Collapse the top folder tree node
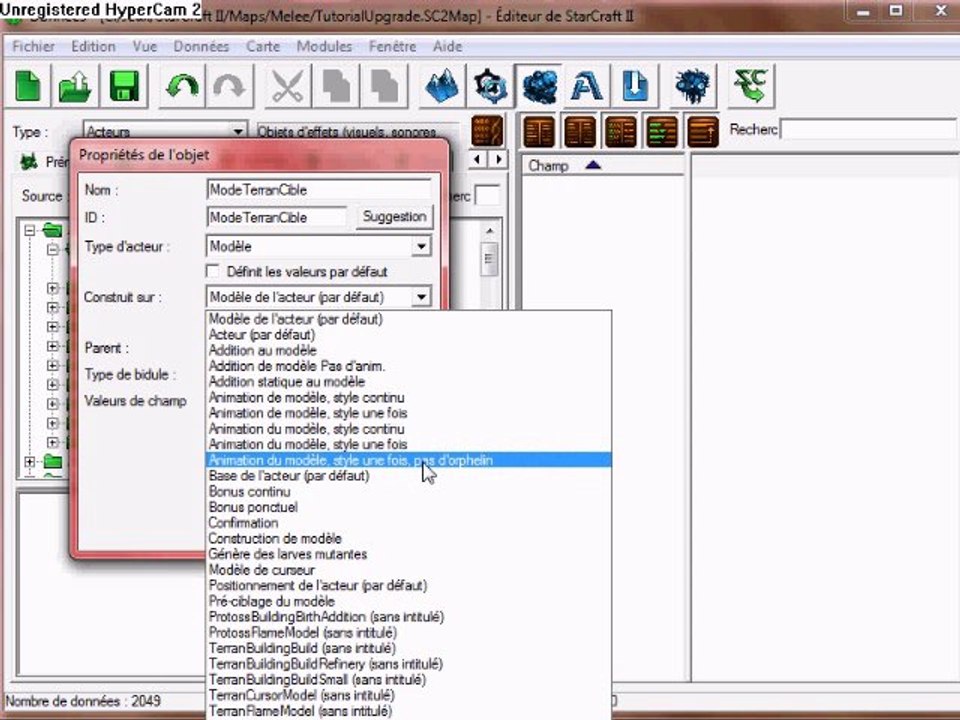960x720 pixels. pos(29,231)
